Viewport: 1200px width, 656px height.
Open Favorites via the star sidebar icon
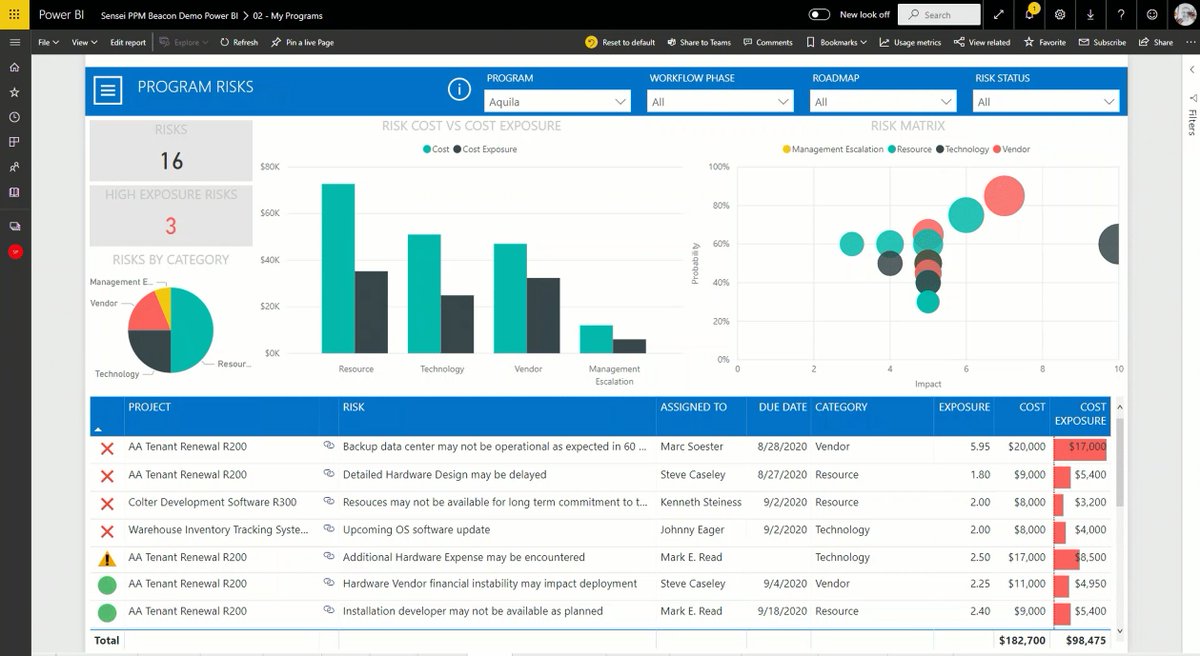click(x=14, y=92)
